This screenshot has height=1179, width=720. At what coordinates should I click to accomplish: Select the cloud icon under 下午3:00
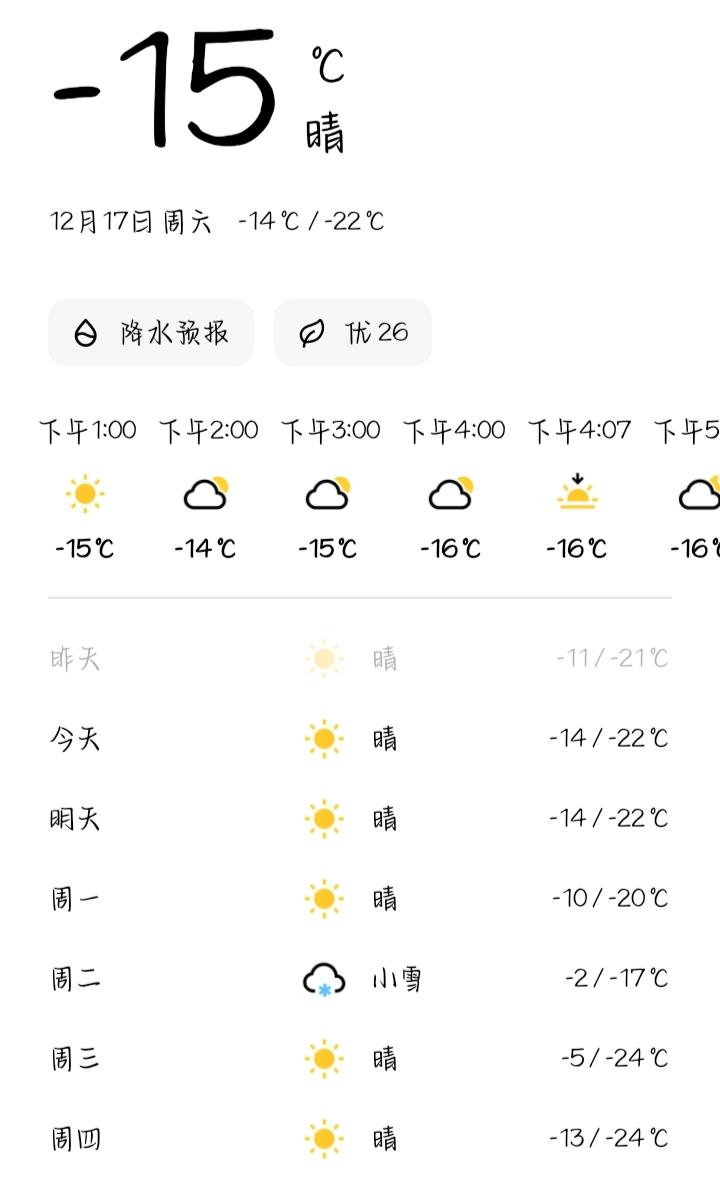(x=328, y=493)
